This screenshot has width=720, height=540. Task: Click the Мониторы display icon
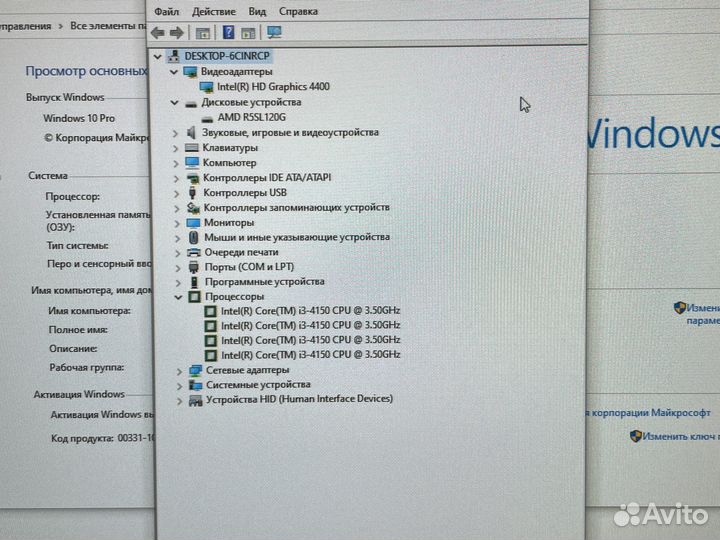pos(193,223)
